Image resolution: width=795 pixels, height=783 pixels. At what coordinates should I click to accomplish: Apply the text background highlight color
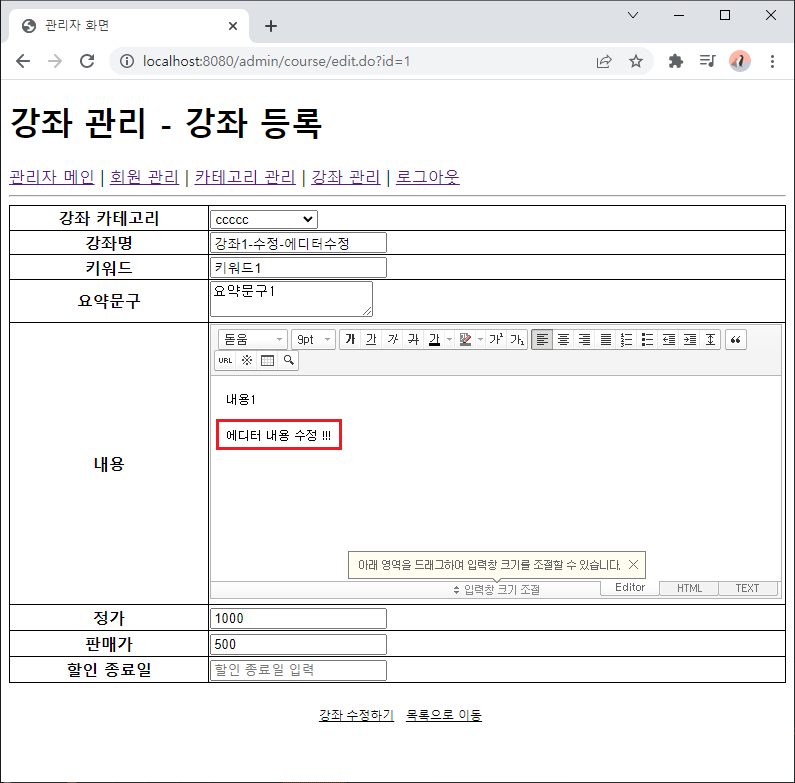pos(465,339)
